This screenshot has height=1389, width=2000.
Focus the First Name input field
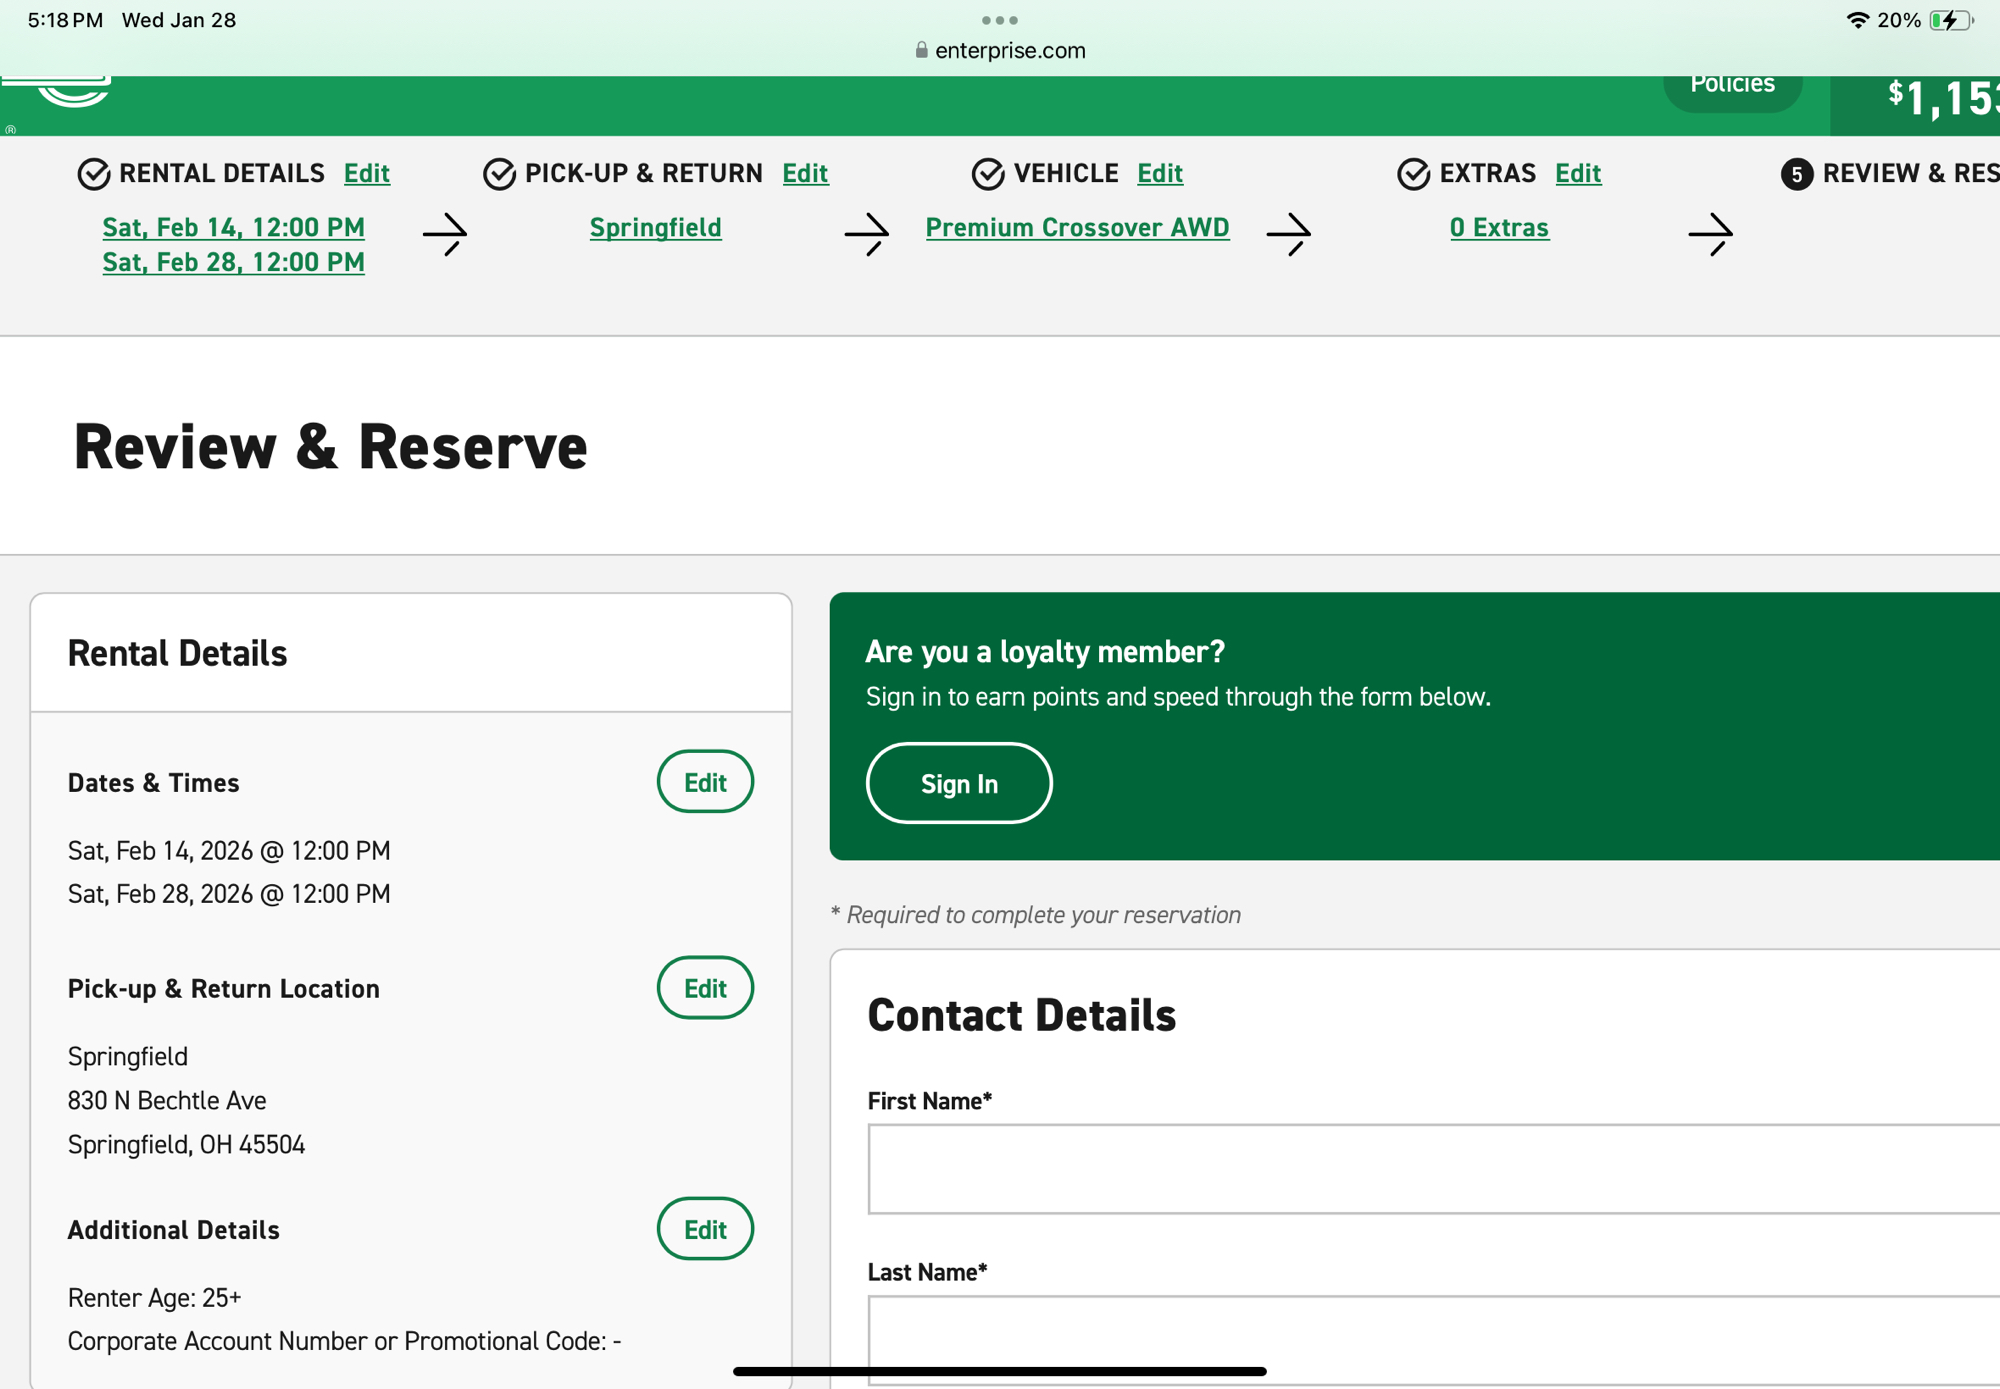click(1430, 1168)
